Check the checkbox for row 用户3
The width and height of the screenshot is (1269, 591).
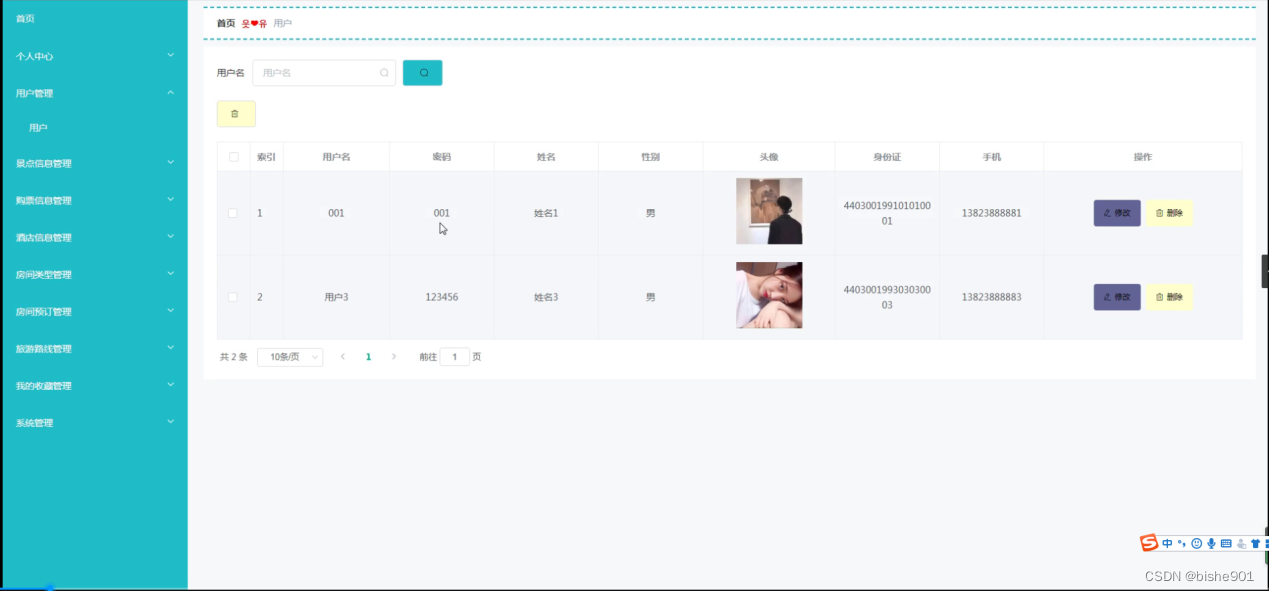[x=233, y=297]
